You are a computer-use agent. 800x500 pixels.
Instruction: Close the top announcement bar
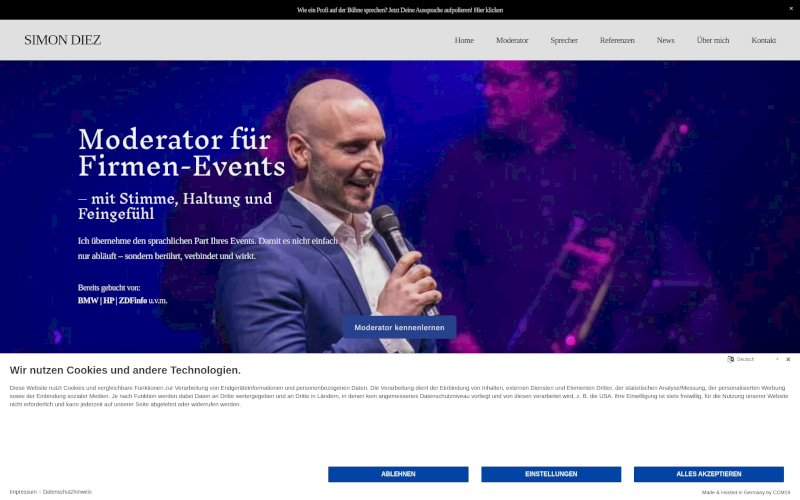click(x=791, y=9)
